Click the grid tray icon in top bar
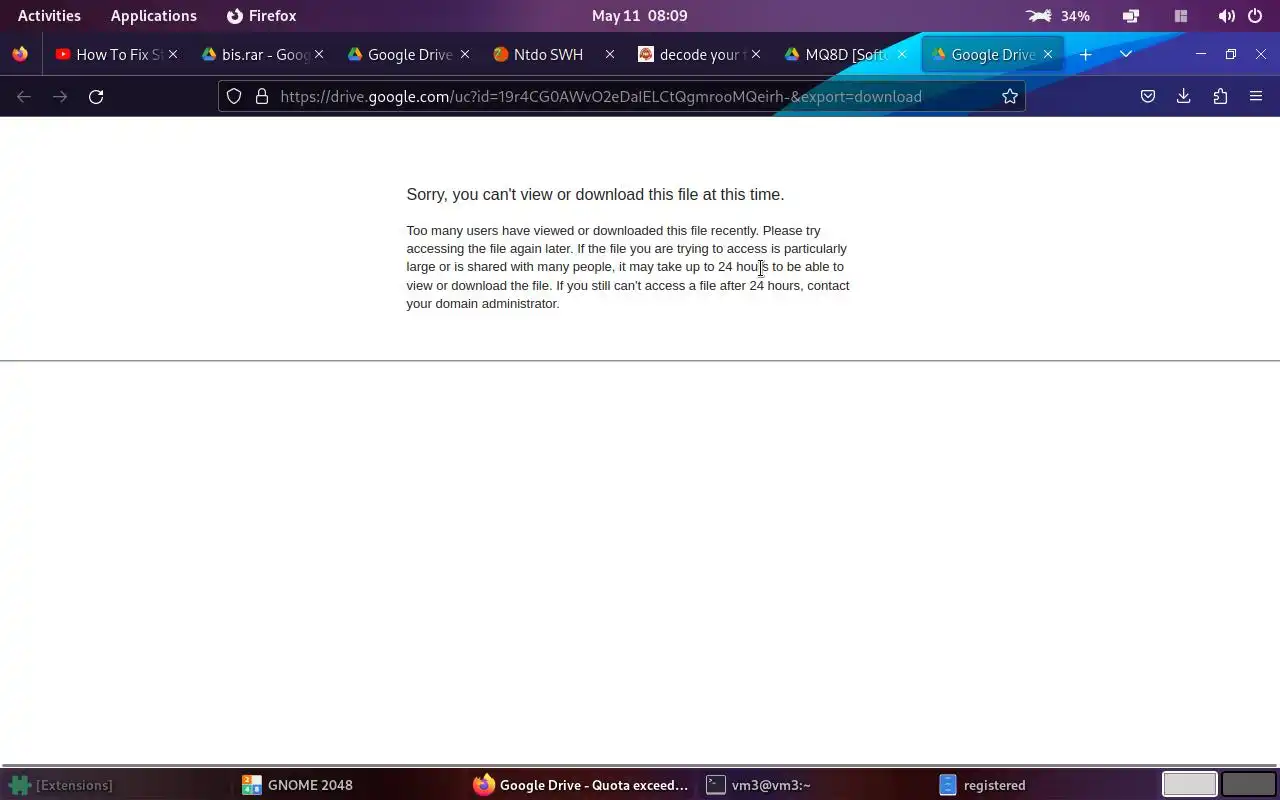This screenshot has width=1280, height=800. [x=1181, y=16]
